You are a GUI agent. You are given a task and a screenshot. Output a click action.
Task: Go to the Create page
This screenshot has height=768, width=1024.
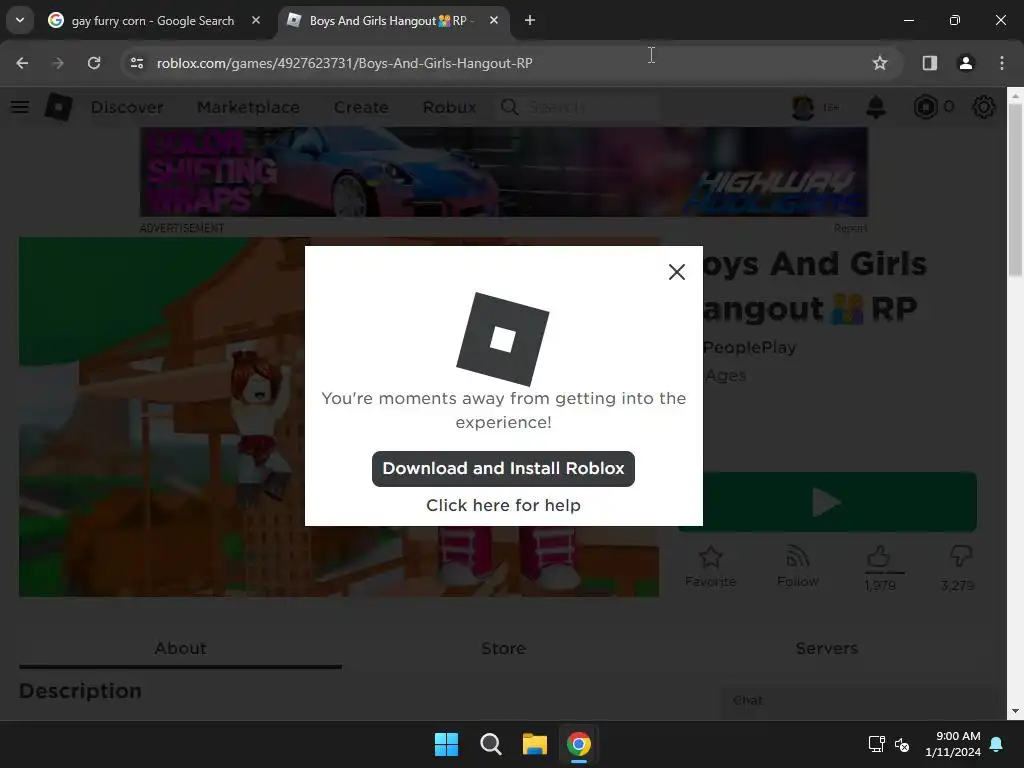pyautogui.click(x=361, y=107)
